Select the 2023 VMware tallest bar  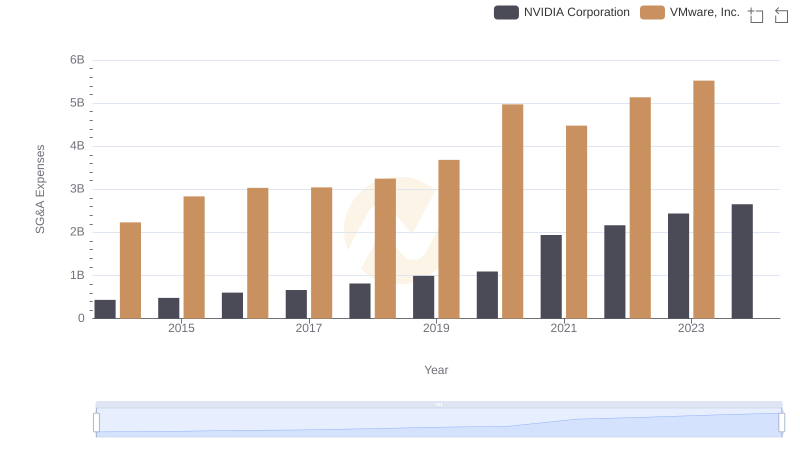pyautogui.click(x=704, y=199)
